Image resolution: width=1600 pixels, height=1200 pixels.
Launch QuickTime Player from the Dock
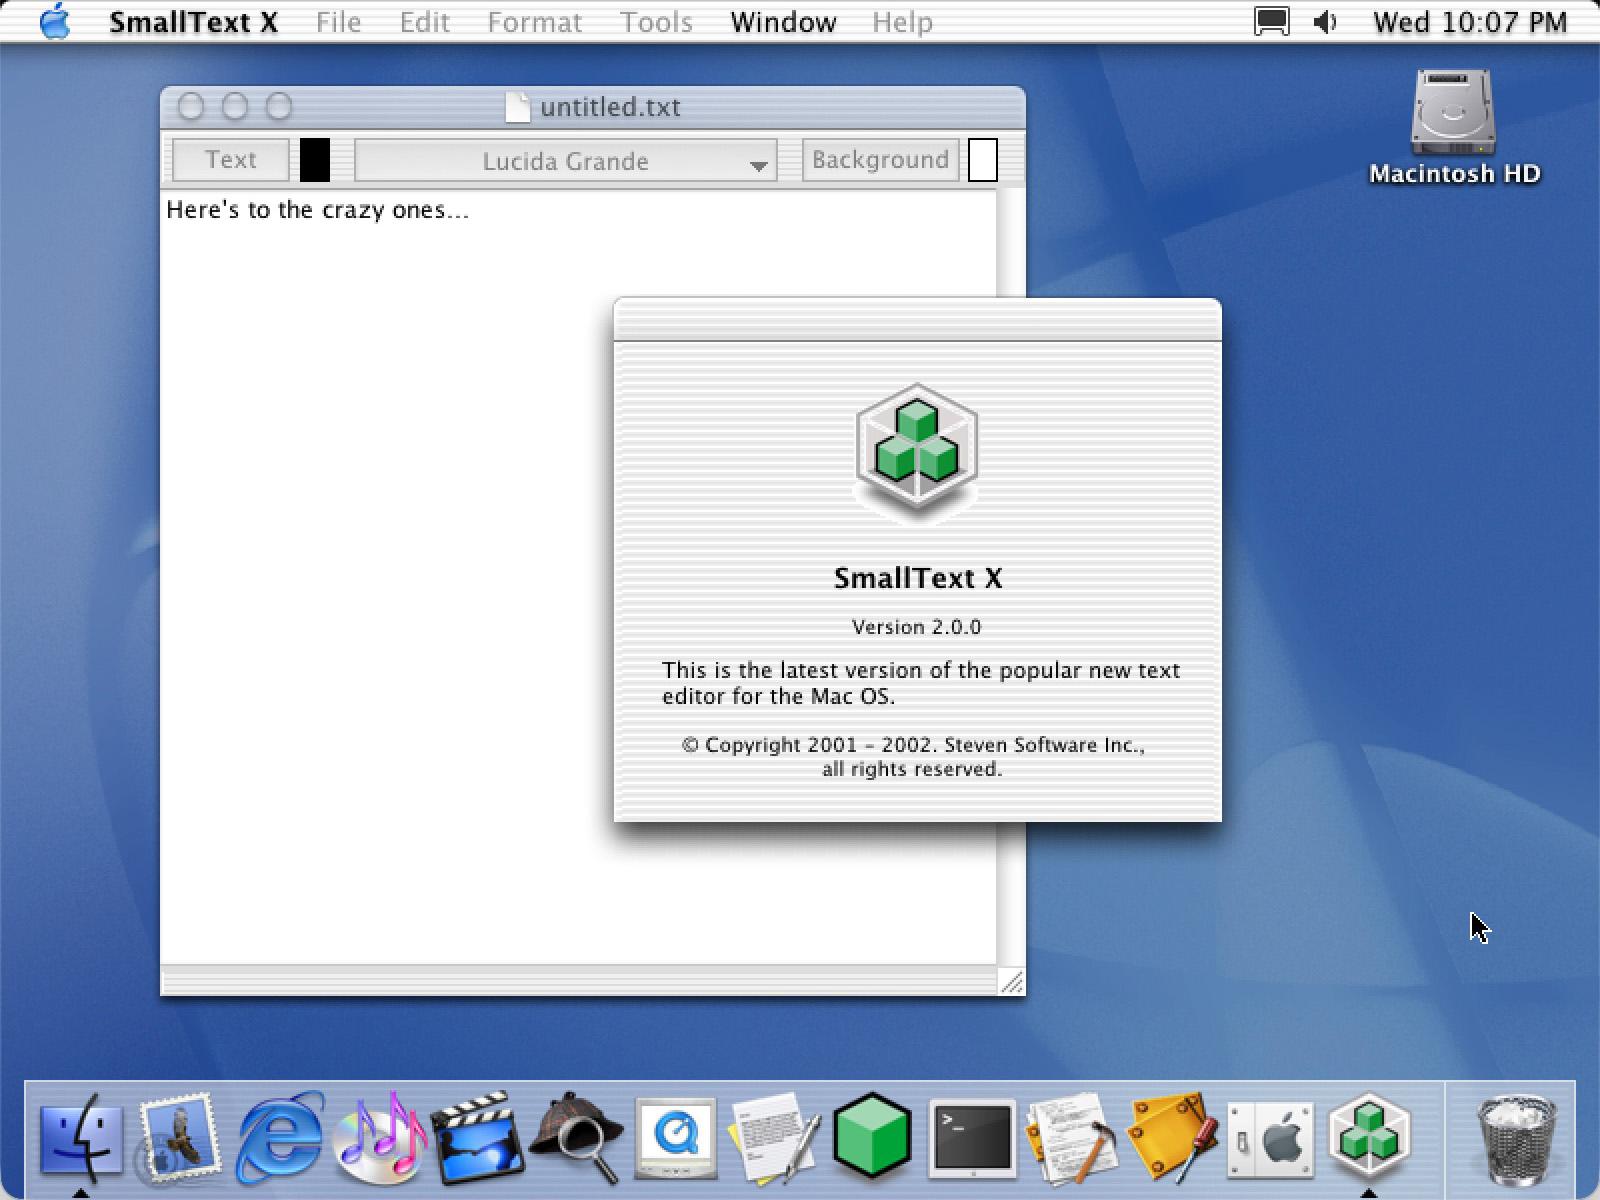pyautogui.click(x=676, y=1139)
